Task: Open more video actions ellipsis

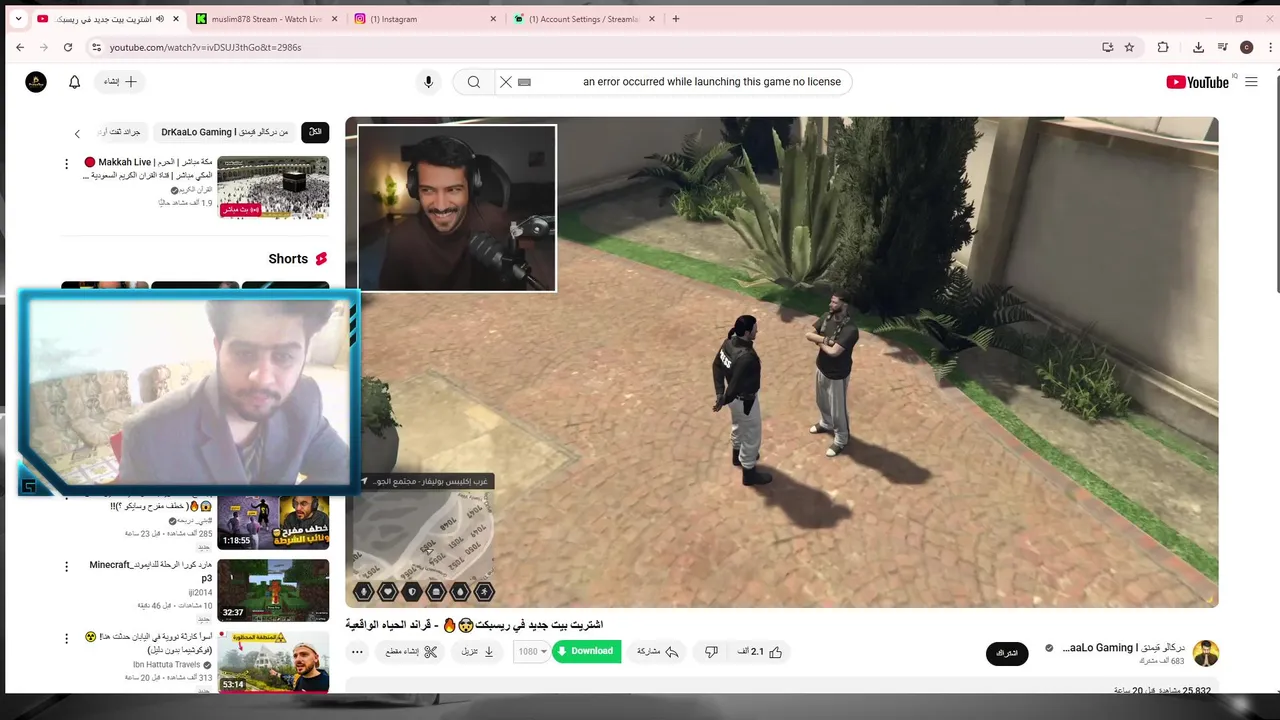Action: pos(357,652)
